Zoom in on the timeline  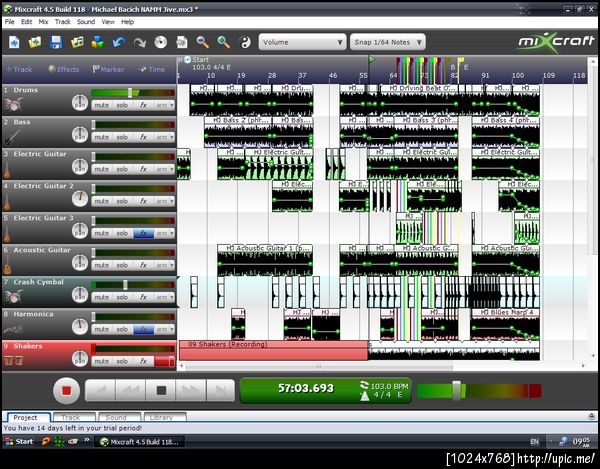(223, 42)
